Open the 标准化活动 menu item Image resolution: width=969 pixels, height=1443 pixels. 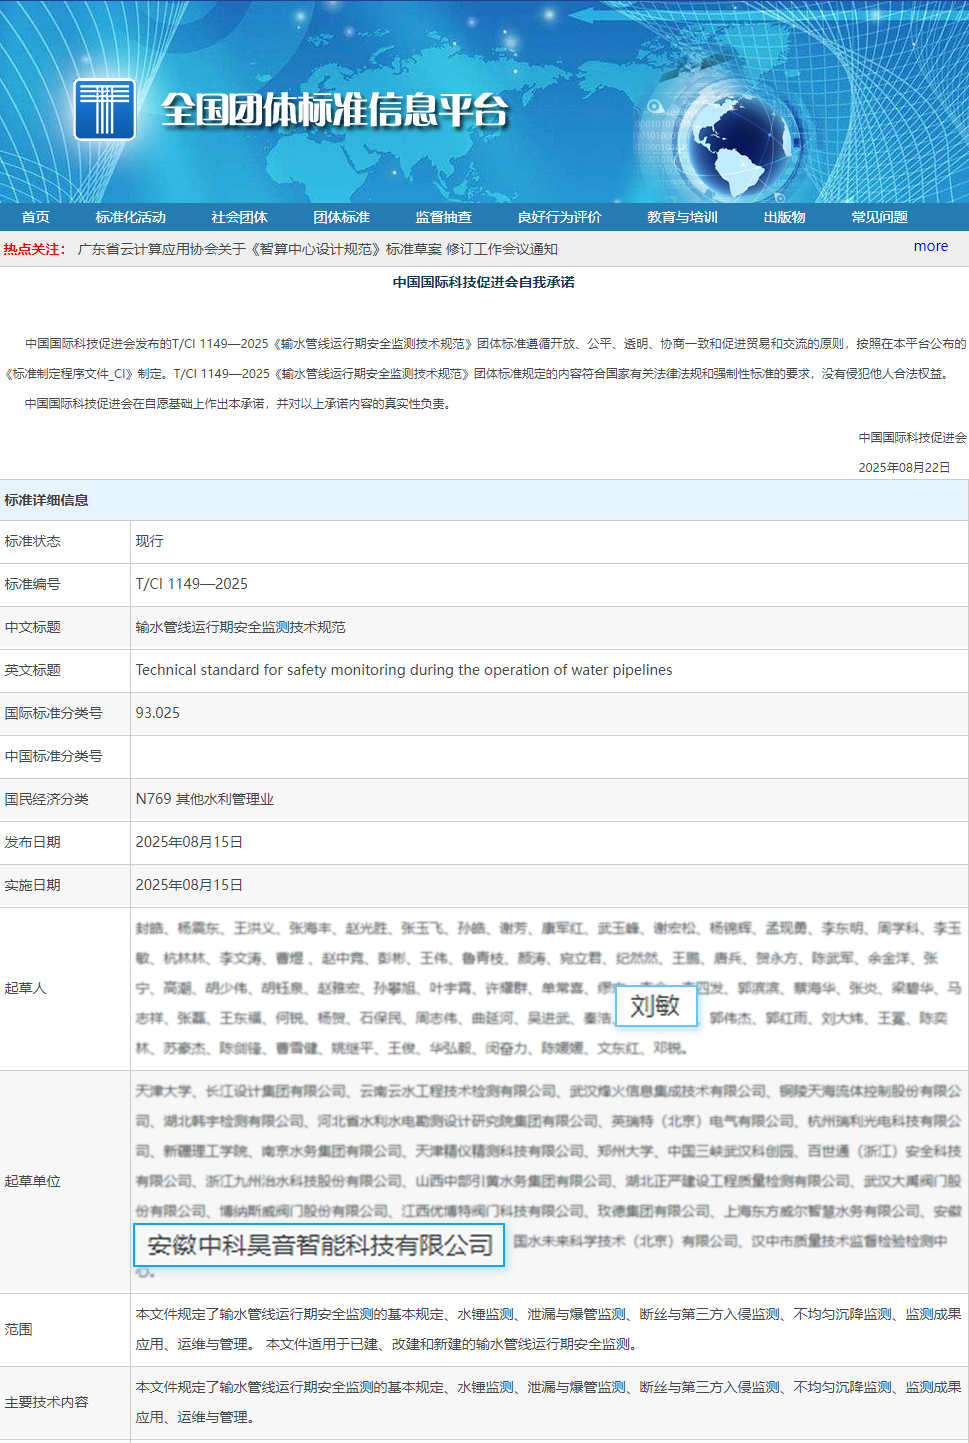pos(131,217)
